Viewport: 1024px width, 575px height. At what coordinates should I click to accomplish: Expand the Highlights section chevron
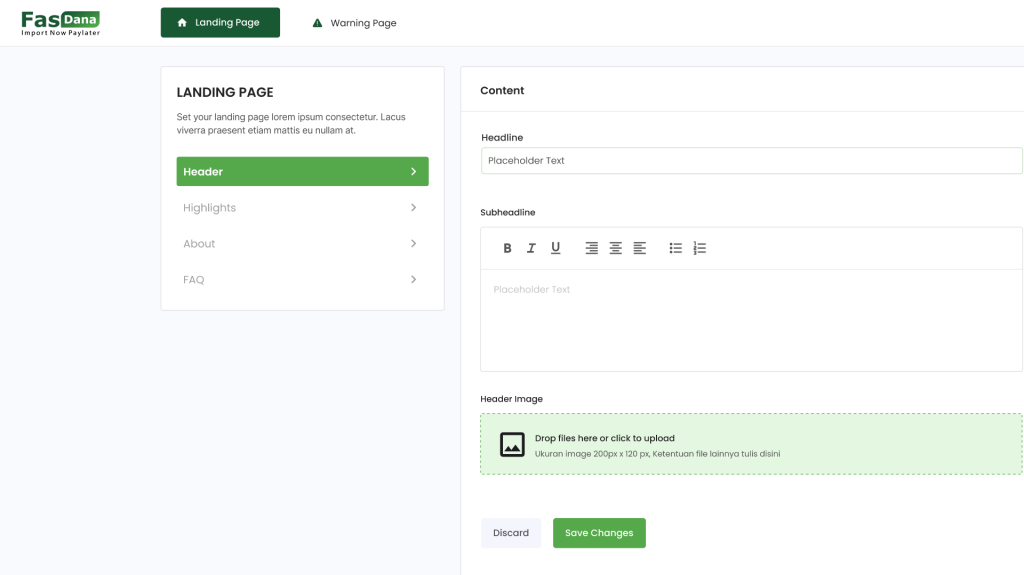[x=413, y=207]
